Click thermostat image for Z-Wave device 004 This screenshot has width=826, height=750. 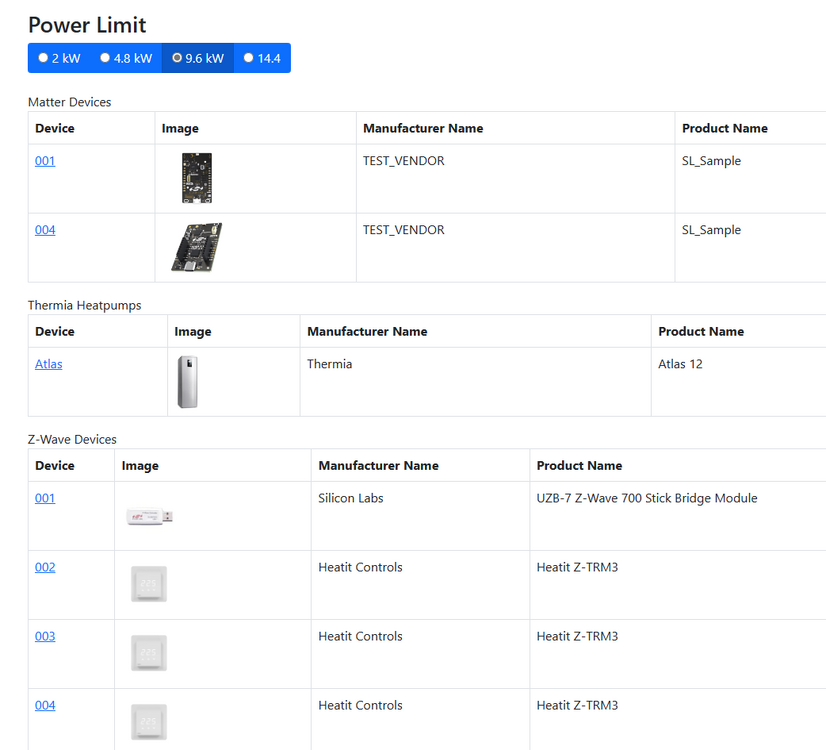tap(149, 722)
